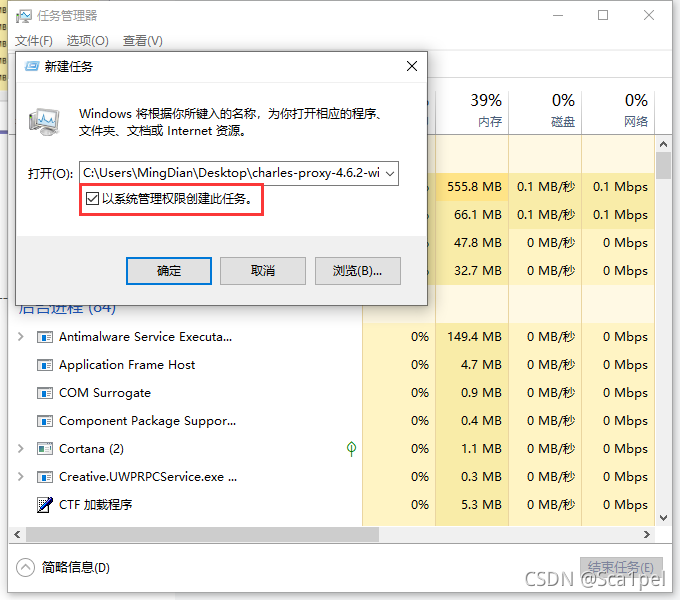Click the Cortana green leaf status icon
The width and height of the screenshot is (680, 600).
pos(351,448)
